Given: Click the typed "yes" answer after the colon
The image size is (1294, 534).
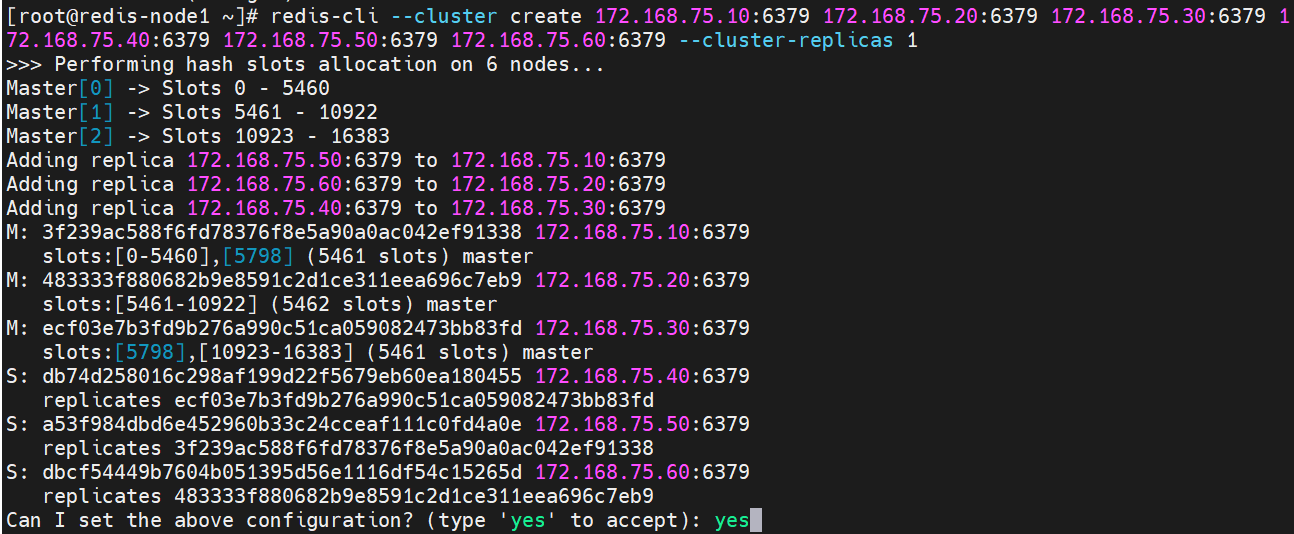Looking at the screenshot, I should pos(732,520).
